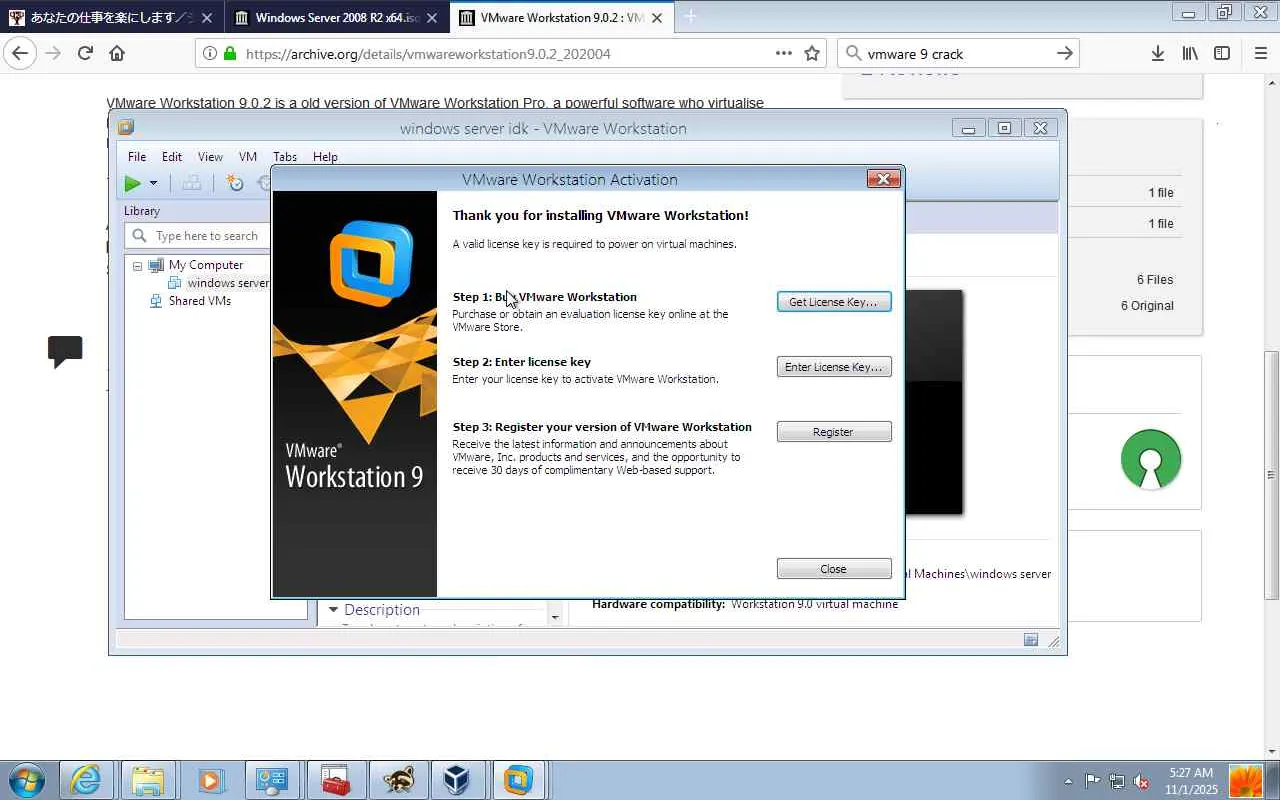Click the Action Center flag tray icon
The width and height of the screenshot is (1280, 800).
(x=1093, y=782)
